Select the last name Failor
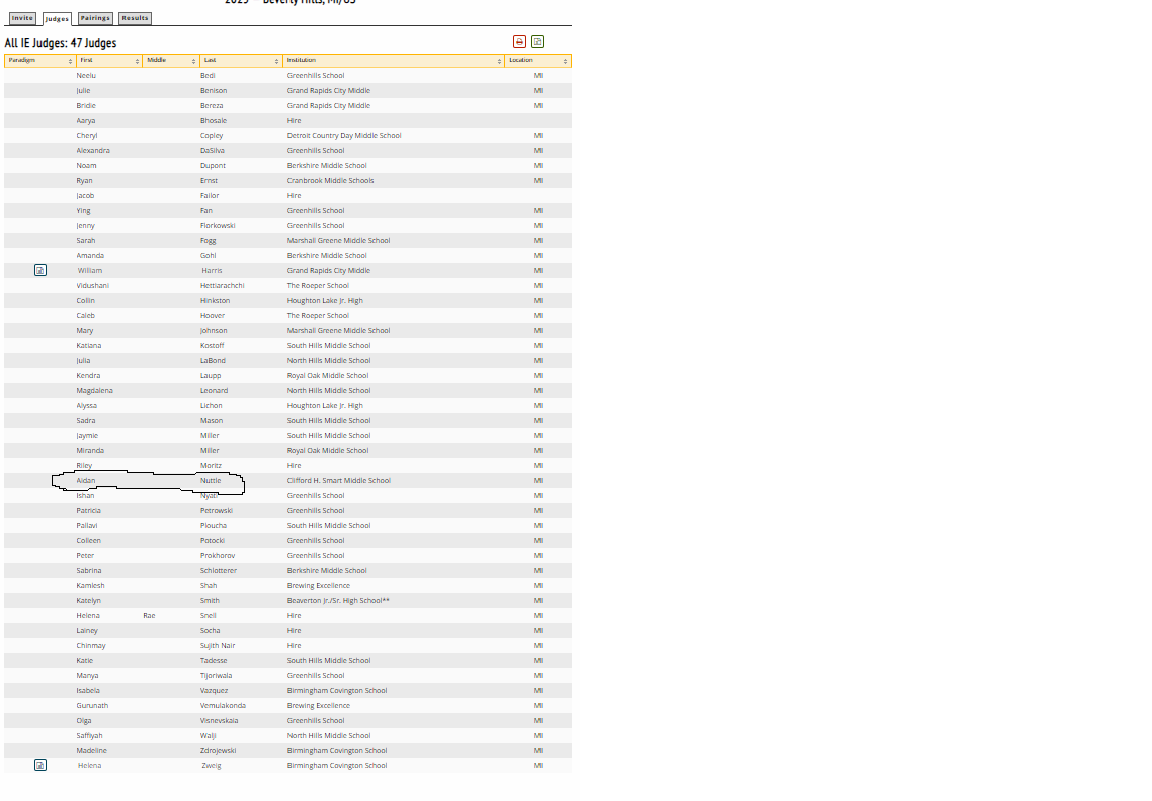 (209, 195)
